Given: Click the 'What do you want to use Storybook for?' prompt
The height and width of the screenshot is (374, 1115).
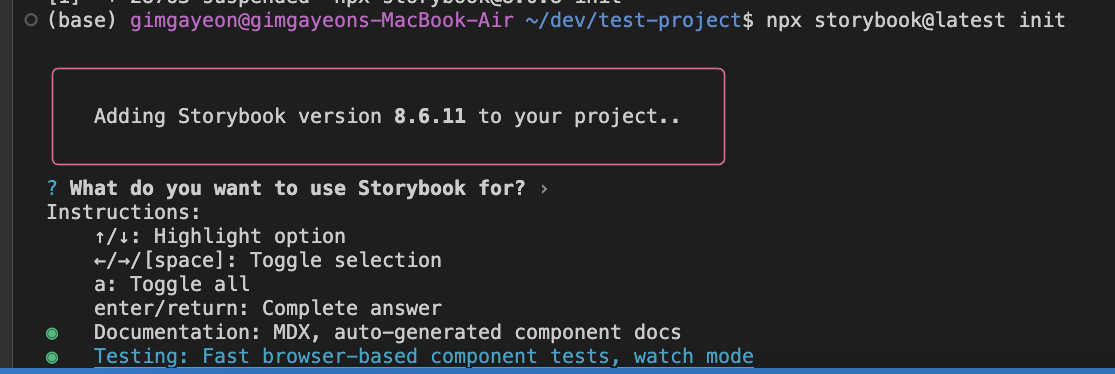Looking at the screenshot, I should point(297,188).
